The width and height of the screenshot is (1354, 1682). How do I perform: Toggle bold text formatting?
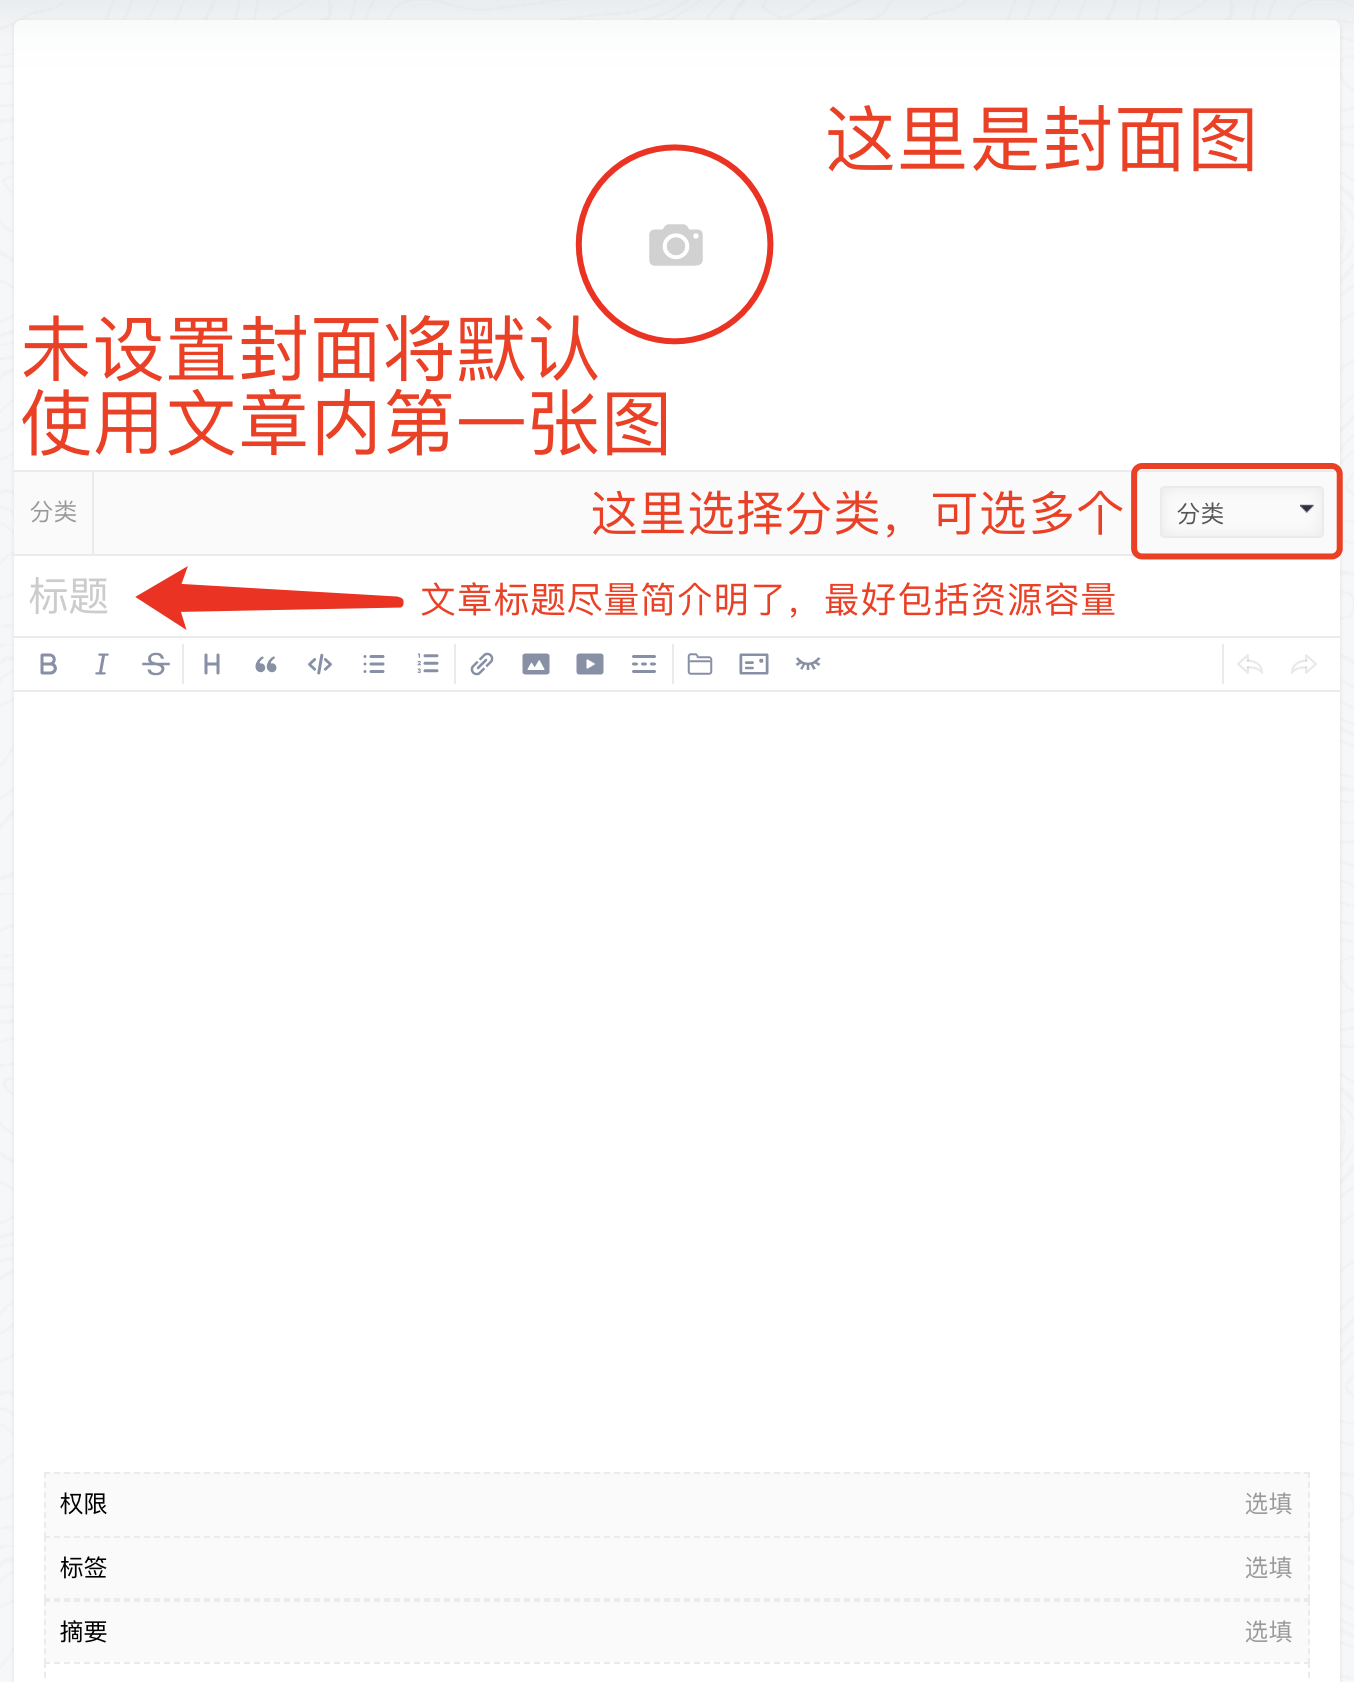(x=48, y=664)
